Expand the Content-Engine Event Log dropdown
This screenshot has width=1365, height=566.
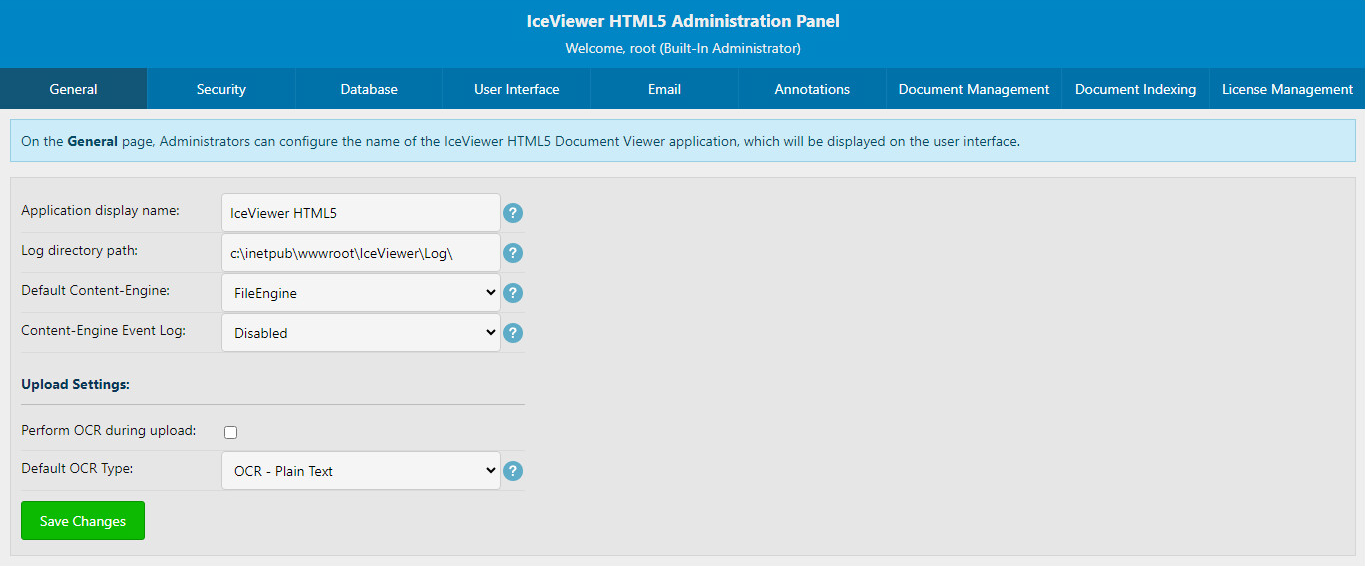360,333
